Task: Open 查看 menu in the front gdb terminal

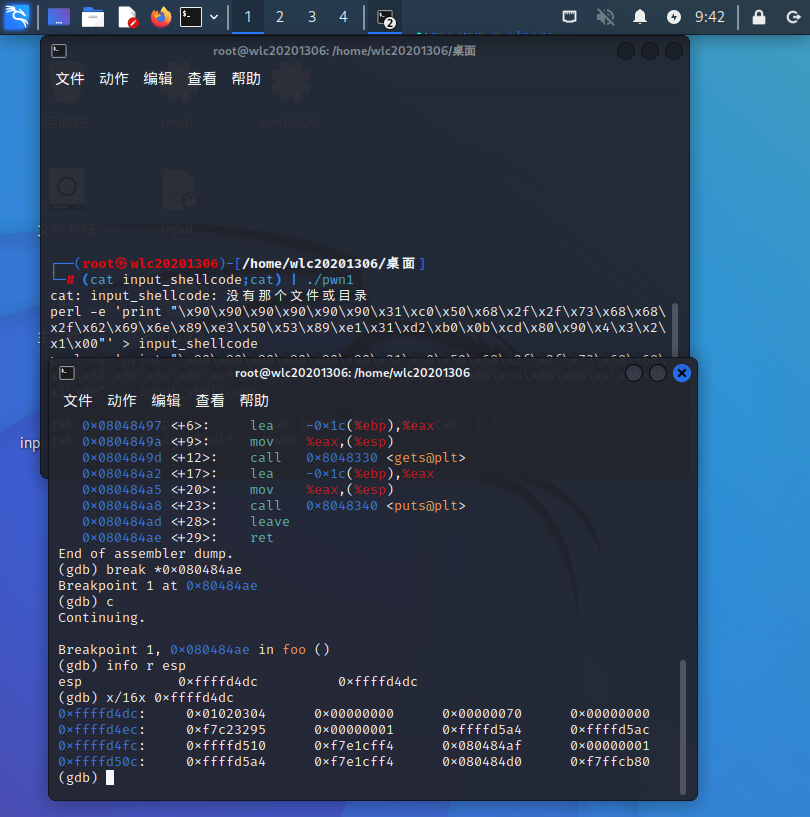Action: tap(209, 401)
